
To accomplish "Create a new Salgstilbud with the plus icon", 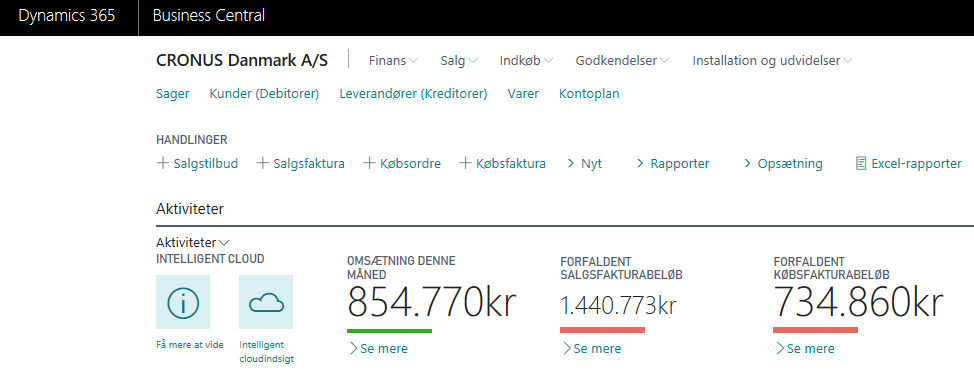I will (163, 163).
